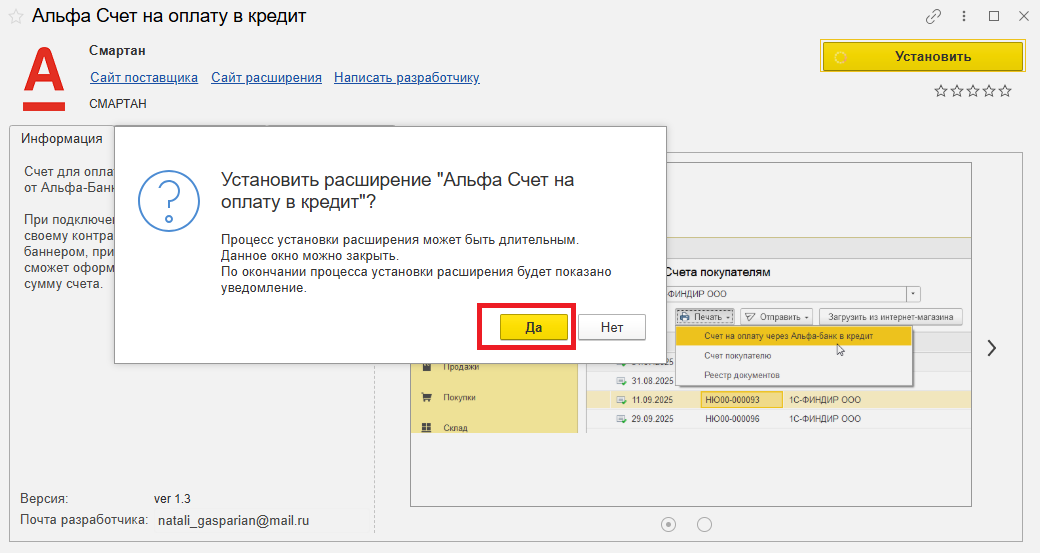
Task: Open the three-dot more options menu
Action: tap(964, 17)
